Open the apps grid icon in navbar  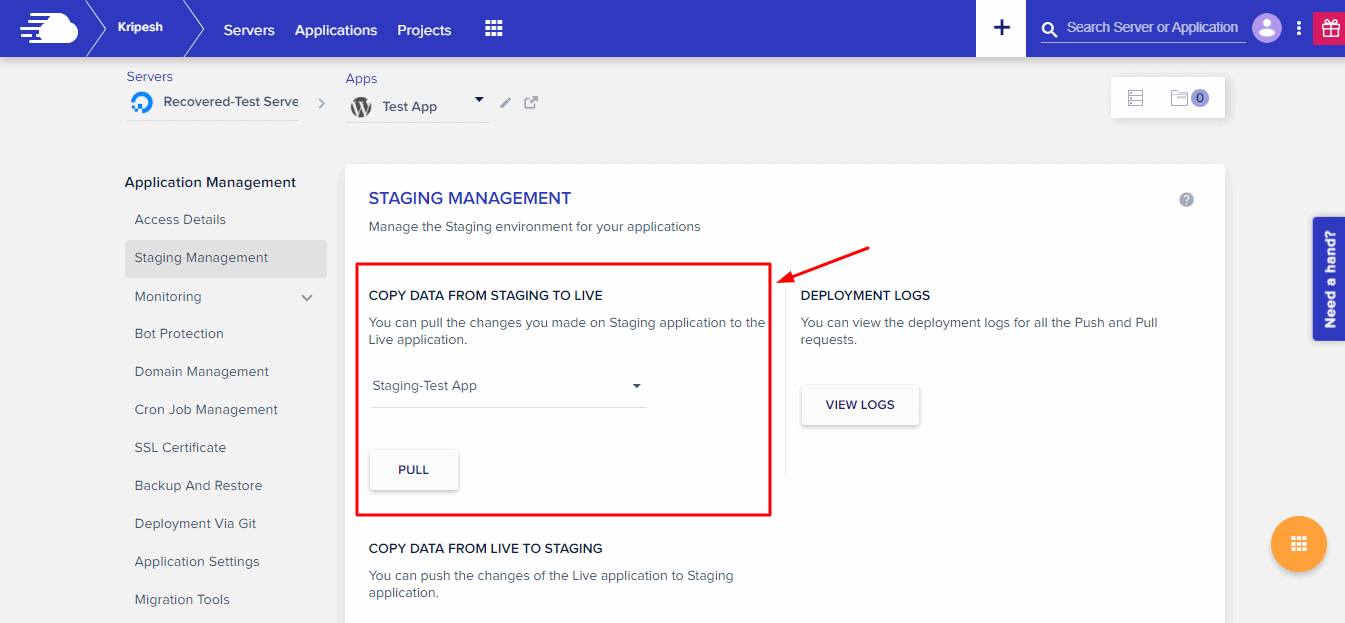tap(493, 28)
